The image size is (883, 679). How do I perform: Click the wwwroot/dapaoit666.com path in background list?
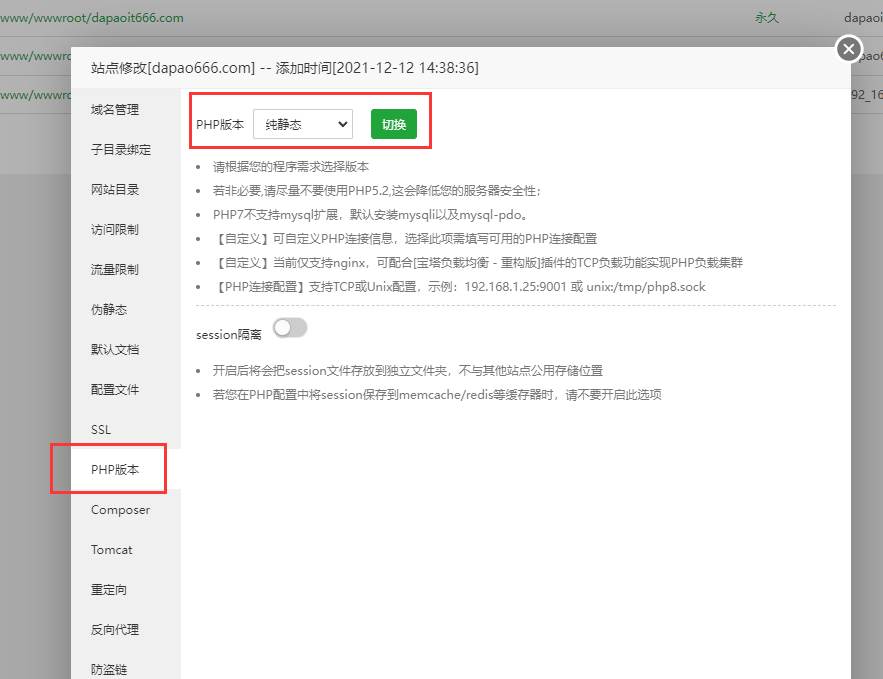click(x=92, y=17)
